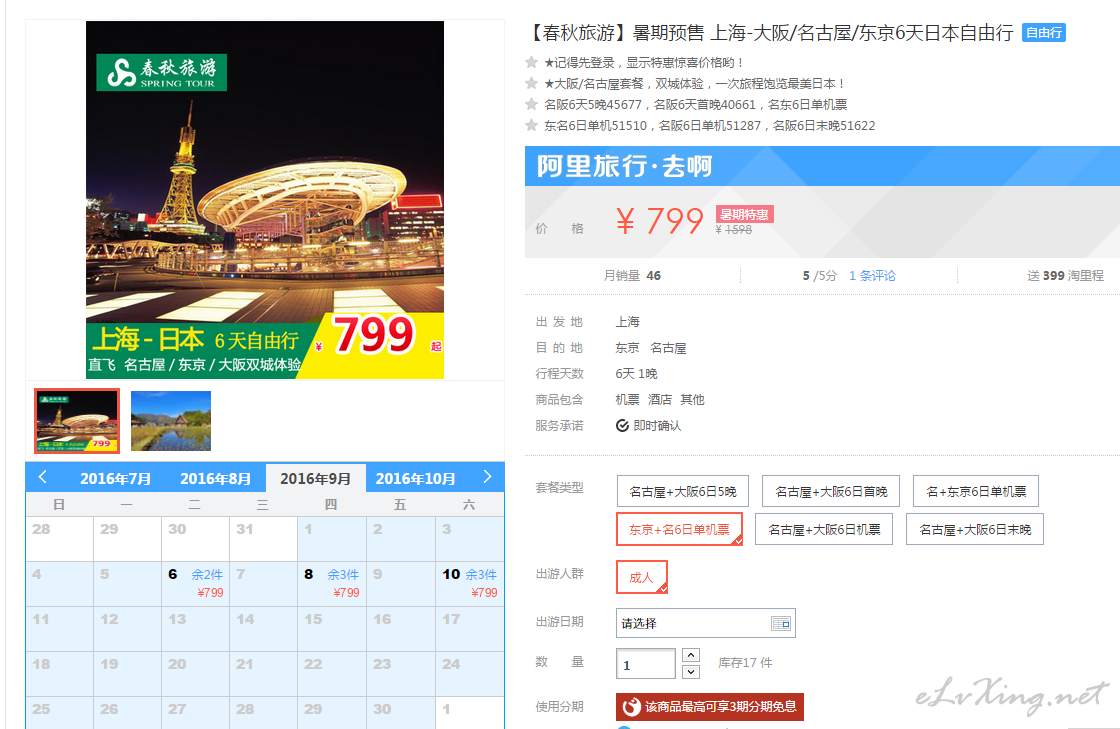This screenshot has width=1120, height=729.
Task: Click the main Nagoya tower product image
Action: [265, 200]
